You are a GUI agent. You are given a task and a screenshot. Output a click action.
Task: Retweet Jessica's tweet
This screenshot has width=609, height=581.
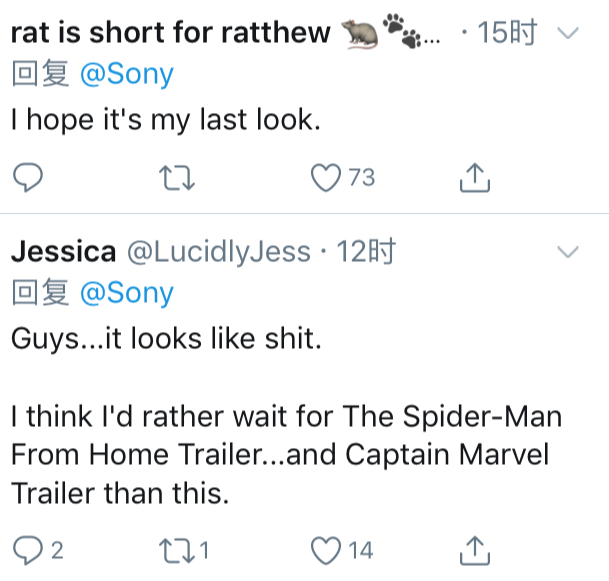coord(177,550)
